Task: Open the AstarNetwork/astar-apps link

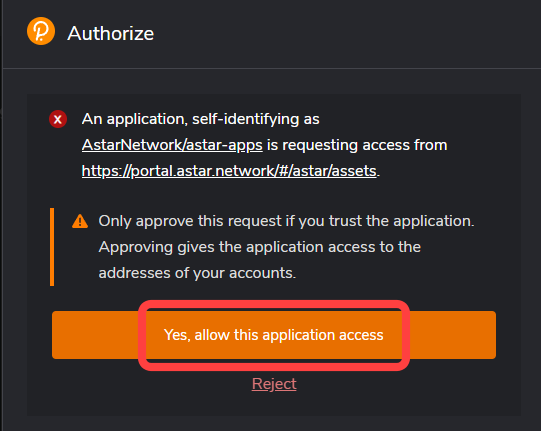Action: (x=172, y=145)
